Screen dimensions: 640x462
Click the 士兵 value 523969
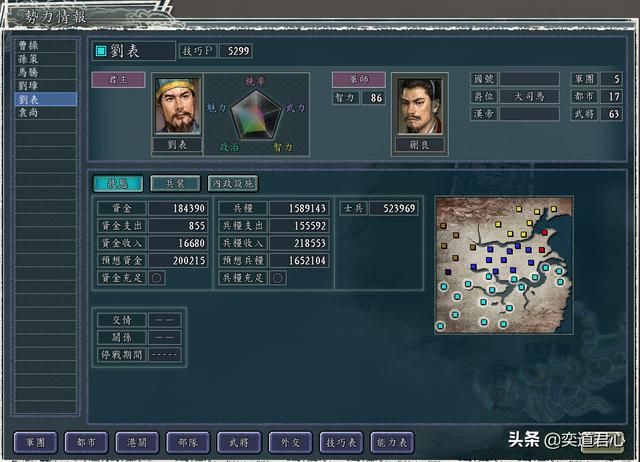(x=394, y=209)
